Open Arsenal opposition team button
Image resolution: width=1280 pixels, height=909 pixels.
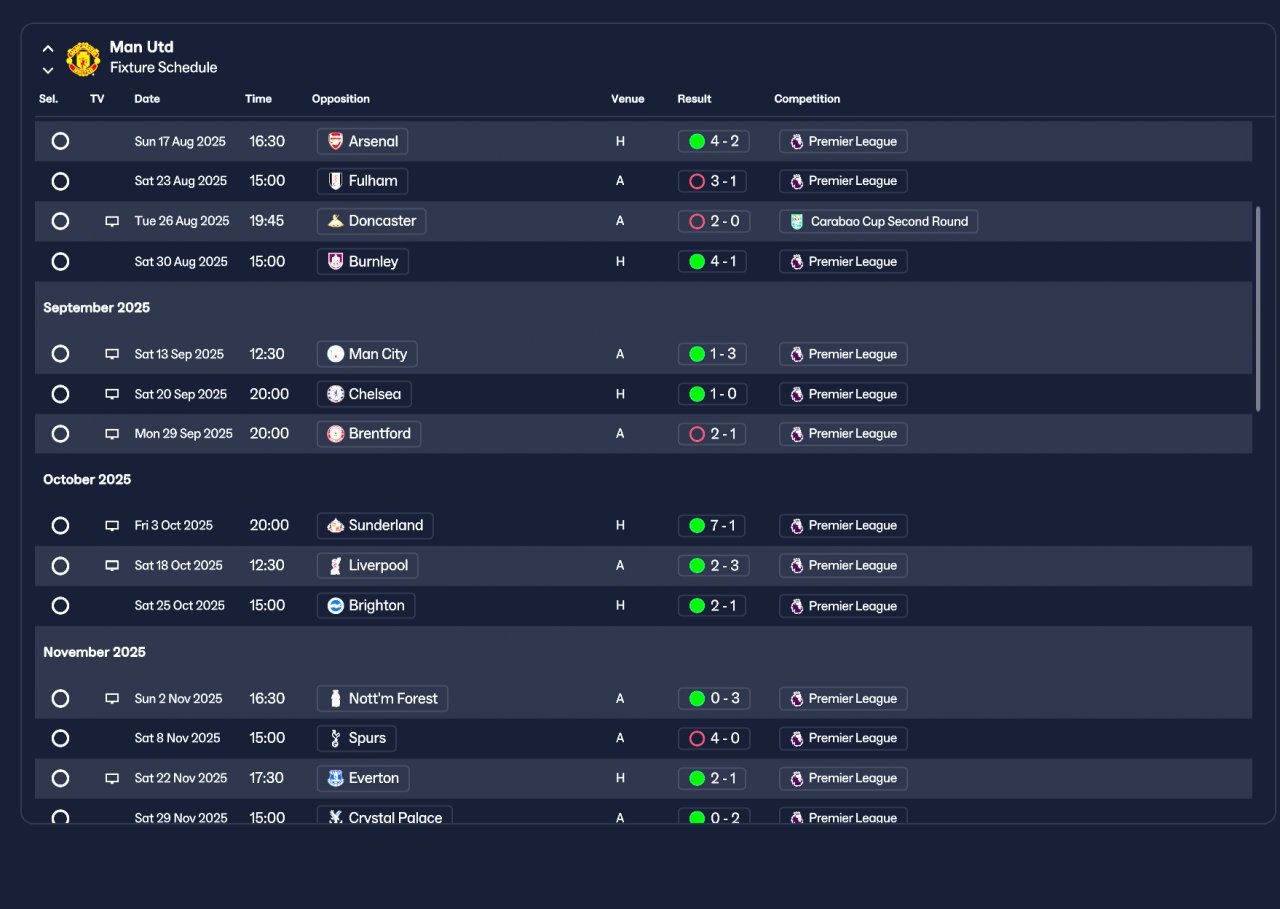pyautogui.click(x=362, y=141)
